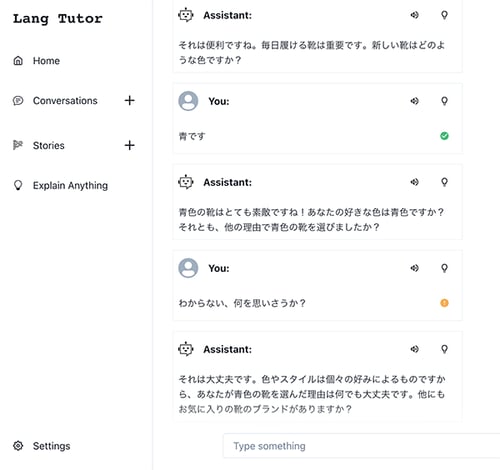Play audio for the わからない message

tap(414, 268)
